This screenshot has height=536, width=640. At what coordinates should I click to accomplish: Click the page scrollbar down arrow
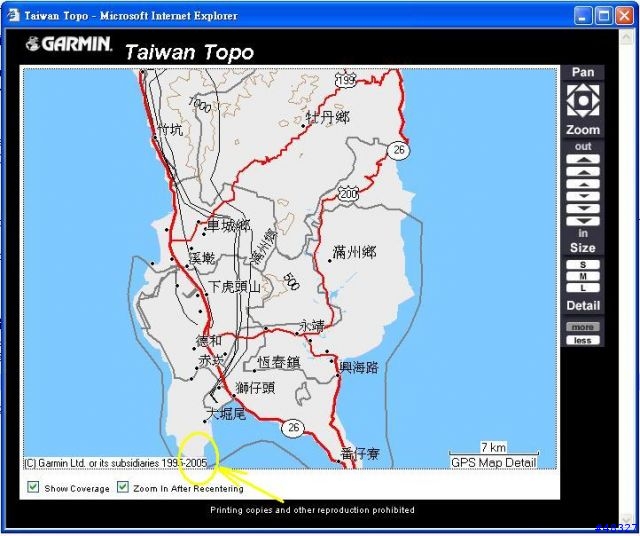(626, 520)
